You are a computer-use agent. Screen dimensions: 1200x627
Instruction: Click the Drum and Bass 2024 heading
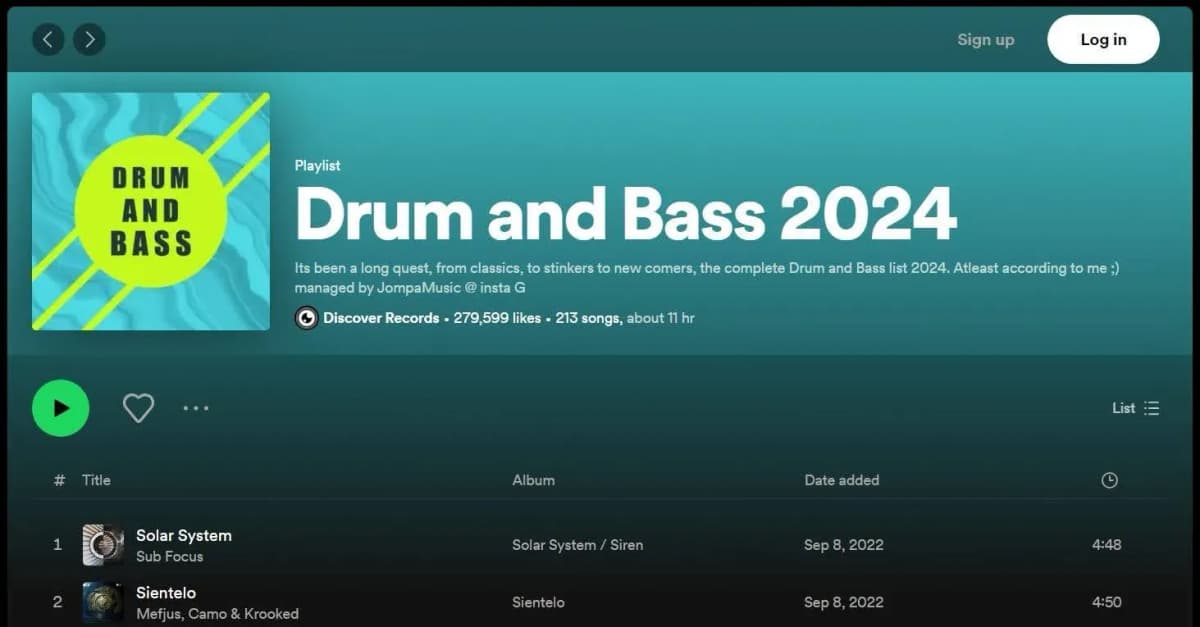point(626,214)
